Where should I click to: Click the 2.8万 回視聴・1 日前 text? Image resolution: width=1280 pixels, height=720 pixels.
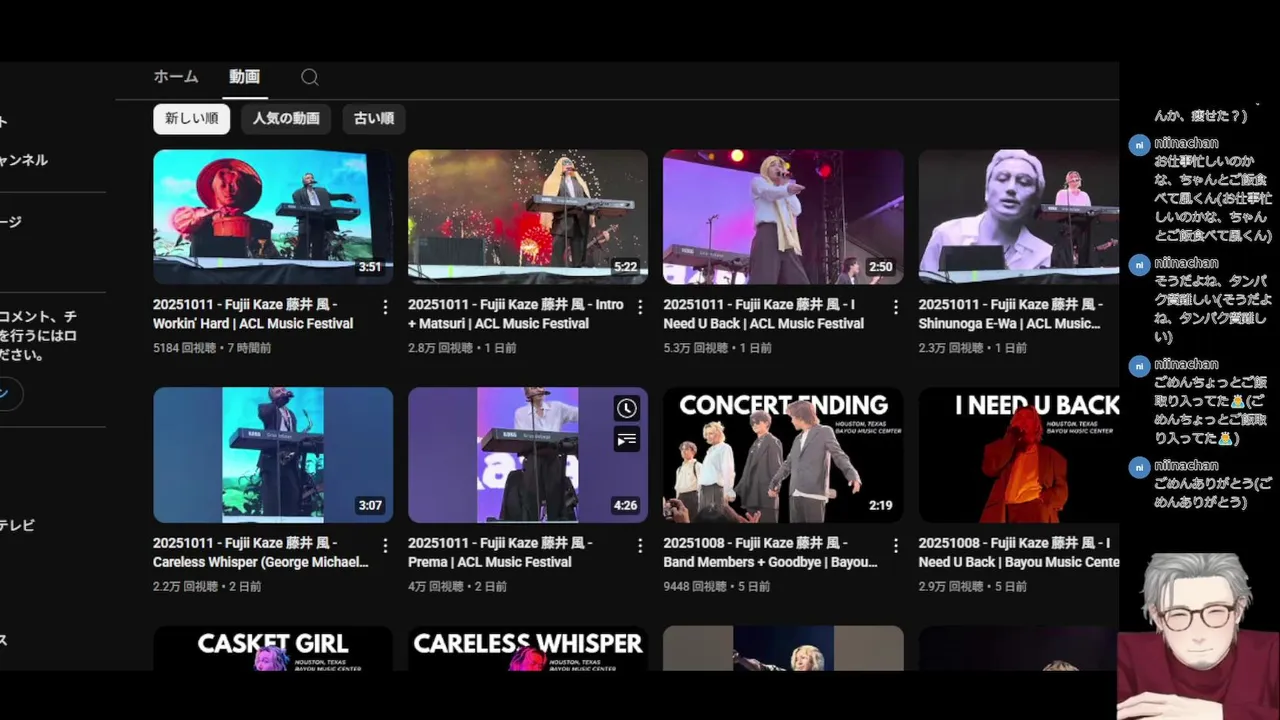coord(463,348)
